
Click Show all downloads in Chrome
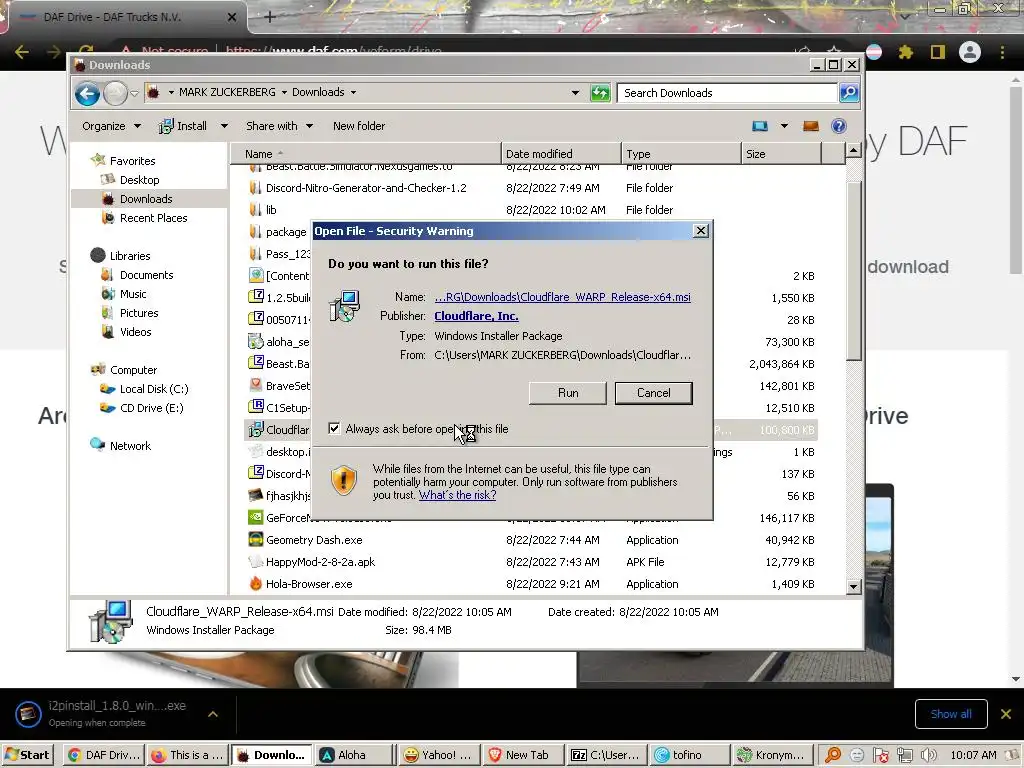(951, 714)
